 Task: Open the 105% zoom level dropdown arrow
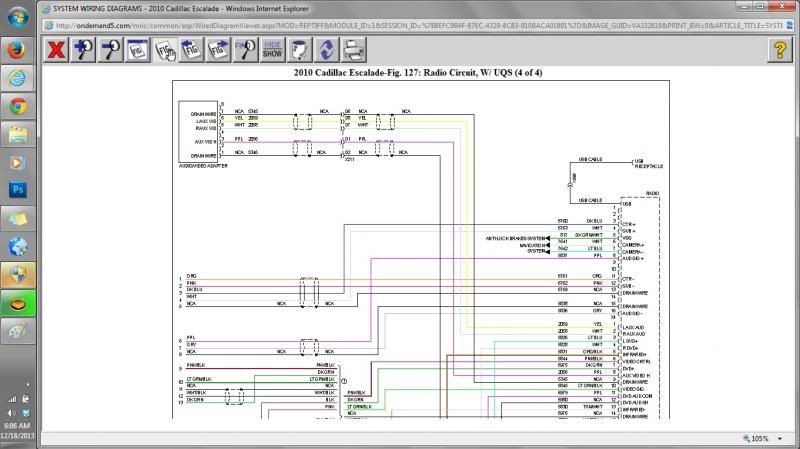pyautogui.click(x=780, y=438)
